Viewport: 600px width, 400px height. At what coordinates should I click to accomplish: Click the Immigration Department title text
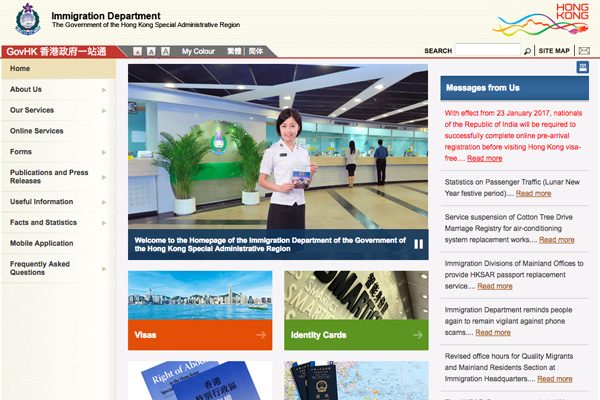pos(106,16)
